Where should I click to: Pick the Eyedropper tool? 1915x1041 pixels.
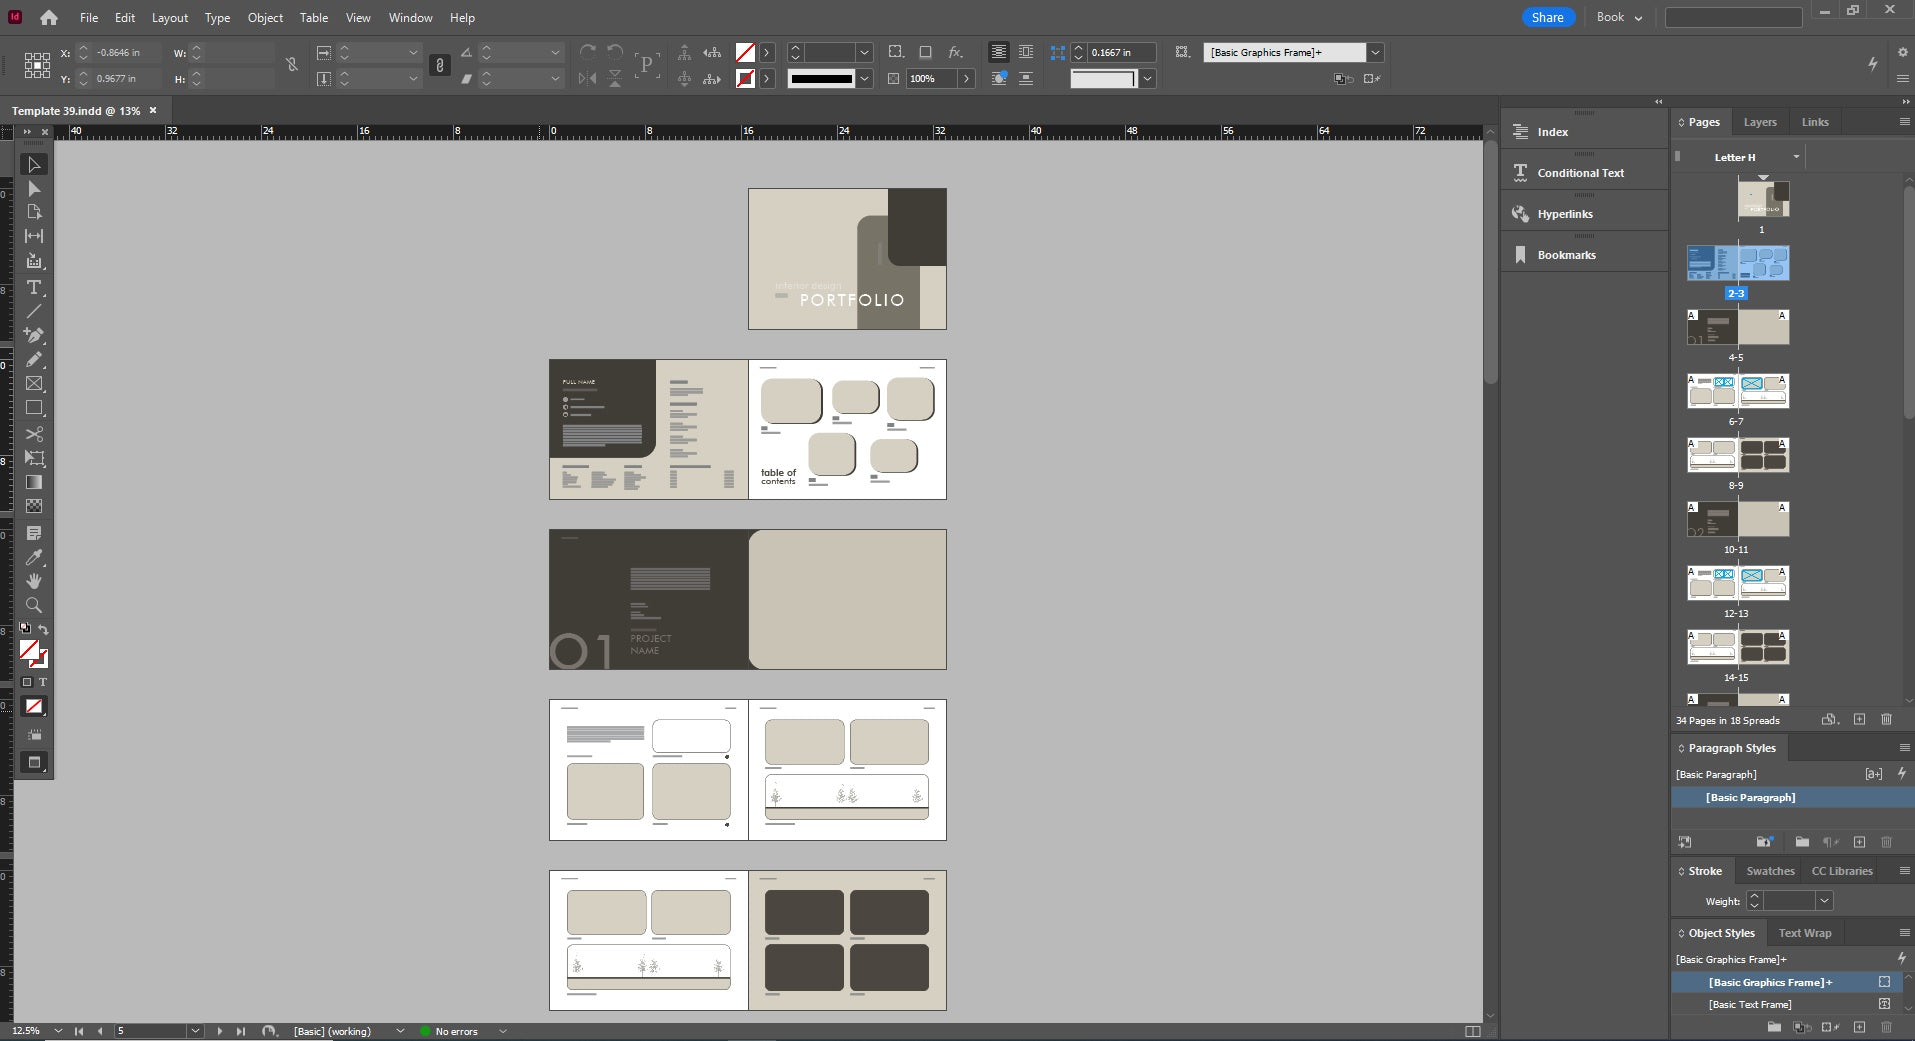pos(34,557)
